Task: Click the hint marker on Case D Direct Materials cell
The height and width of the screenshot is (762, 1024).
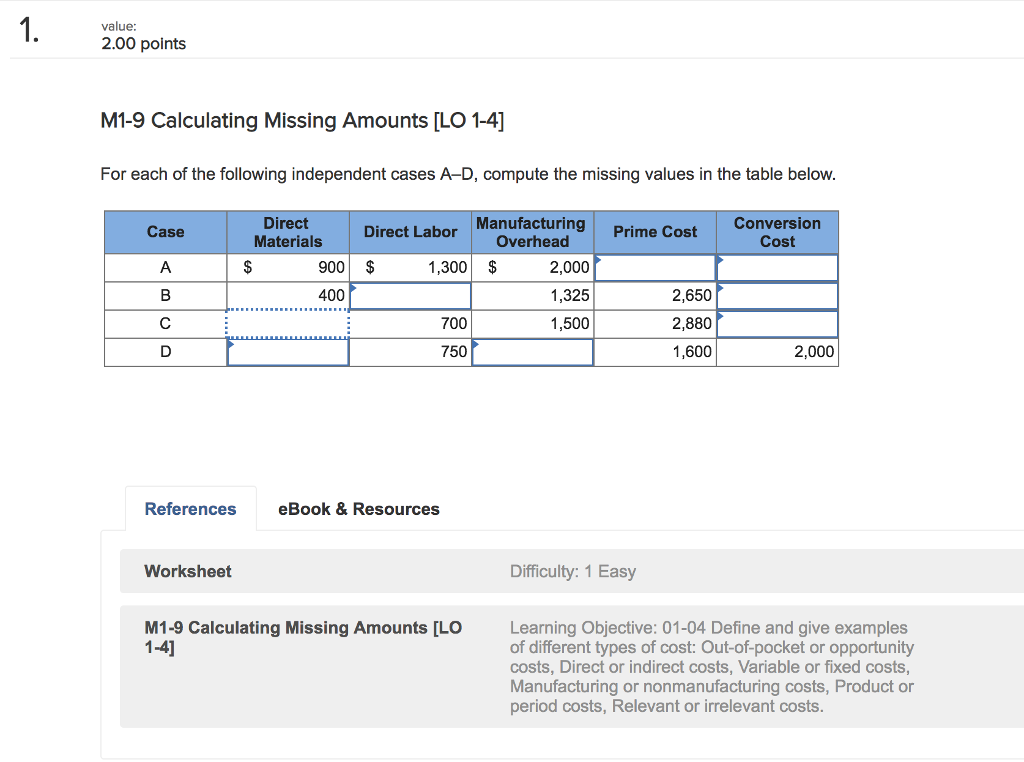Action: click(231, 344)
